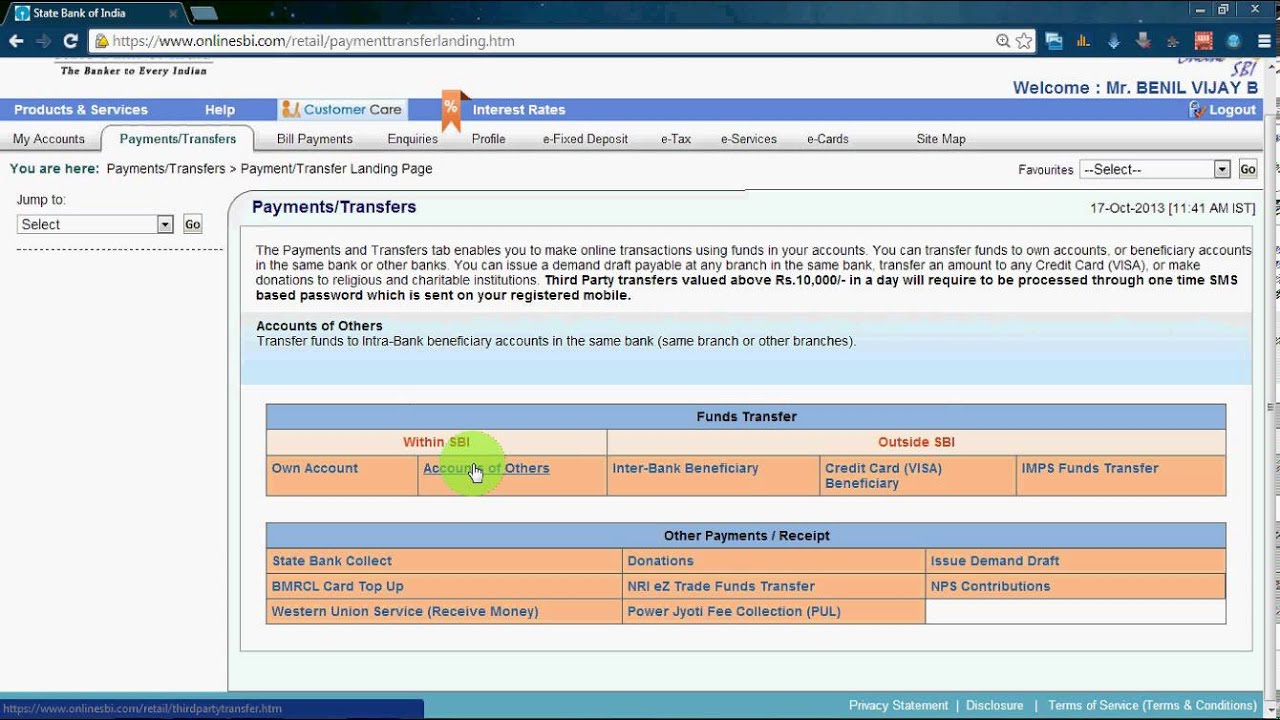
Task: Select the Payments/Transfers tab
Action: pyautogui.click(x=178, y=139)
